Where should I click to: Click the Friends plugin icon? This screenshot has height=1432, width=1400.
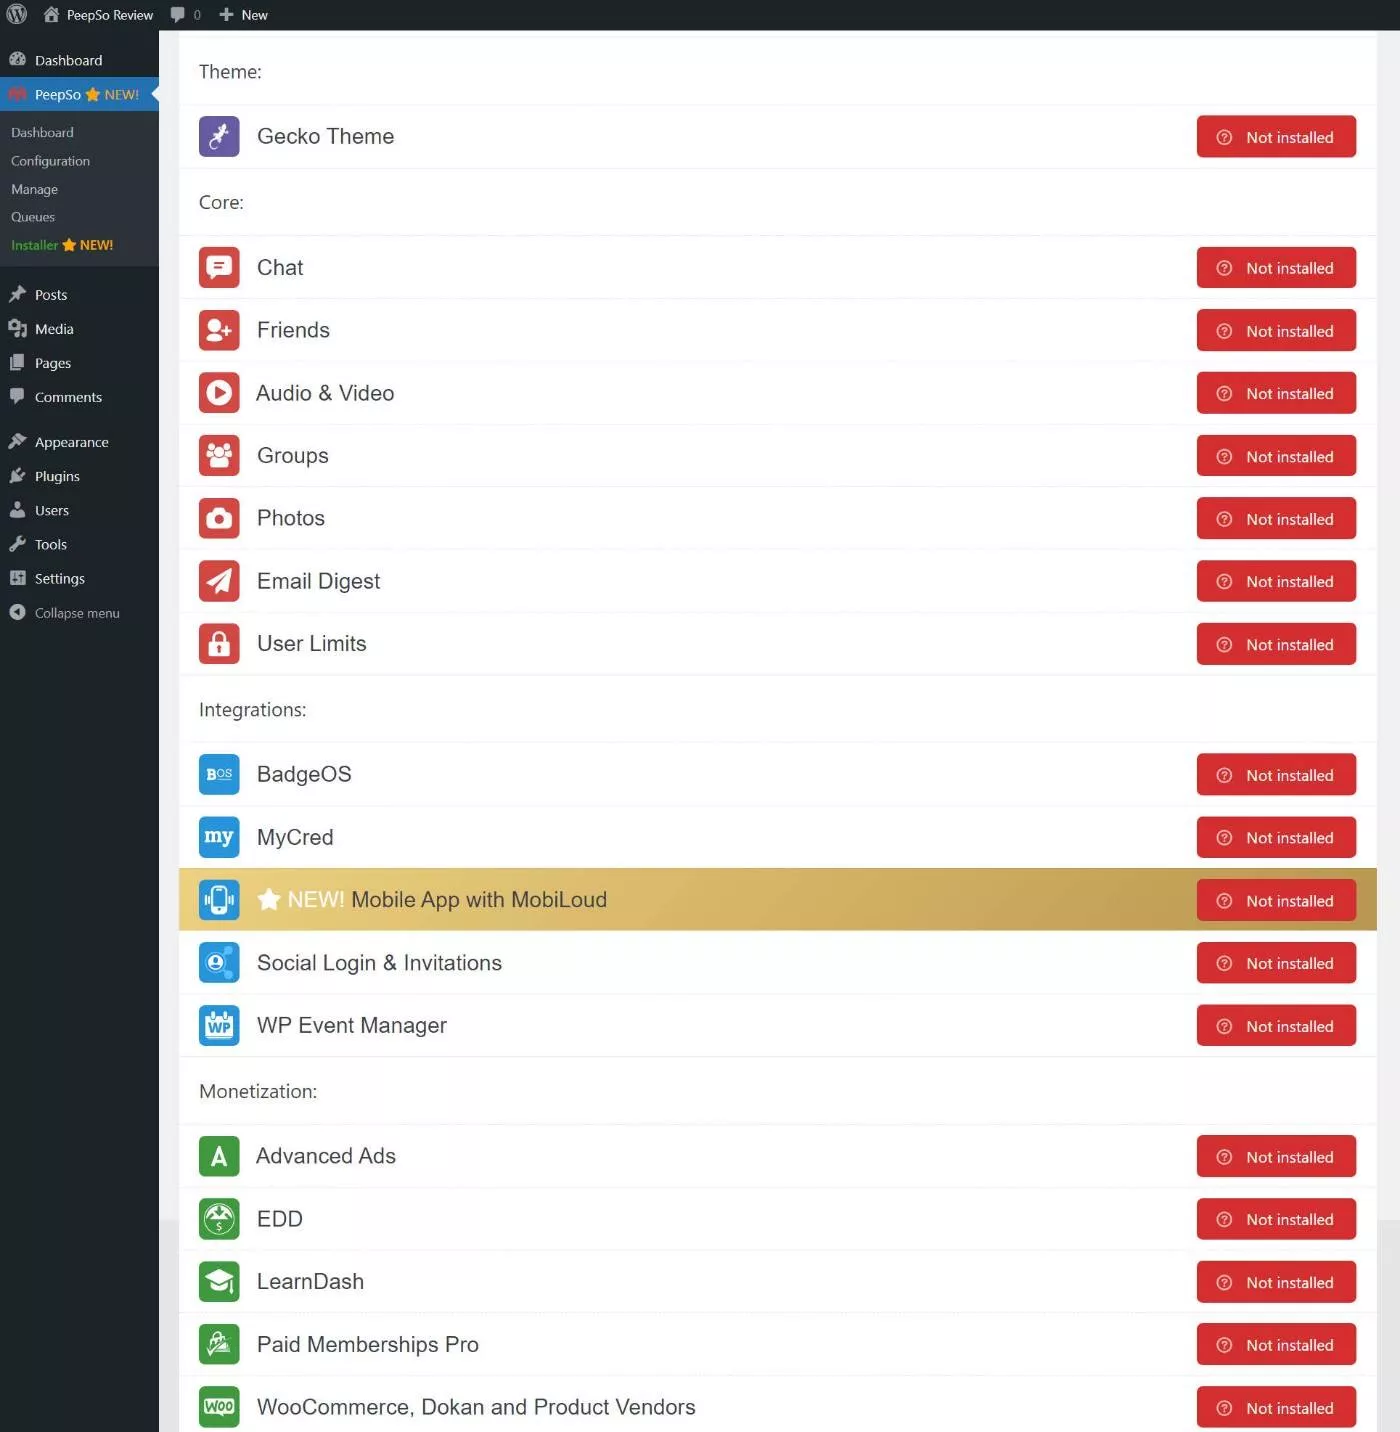219,330
